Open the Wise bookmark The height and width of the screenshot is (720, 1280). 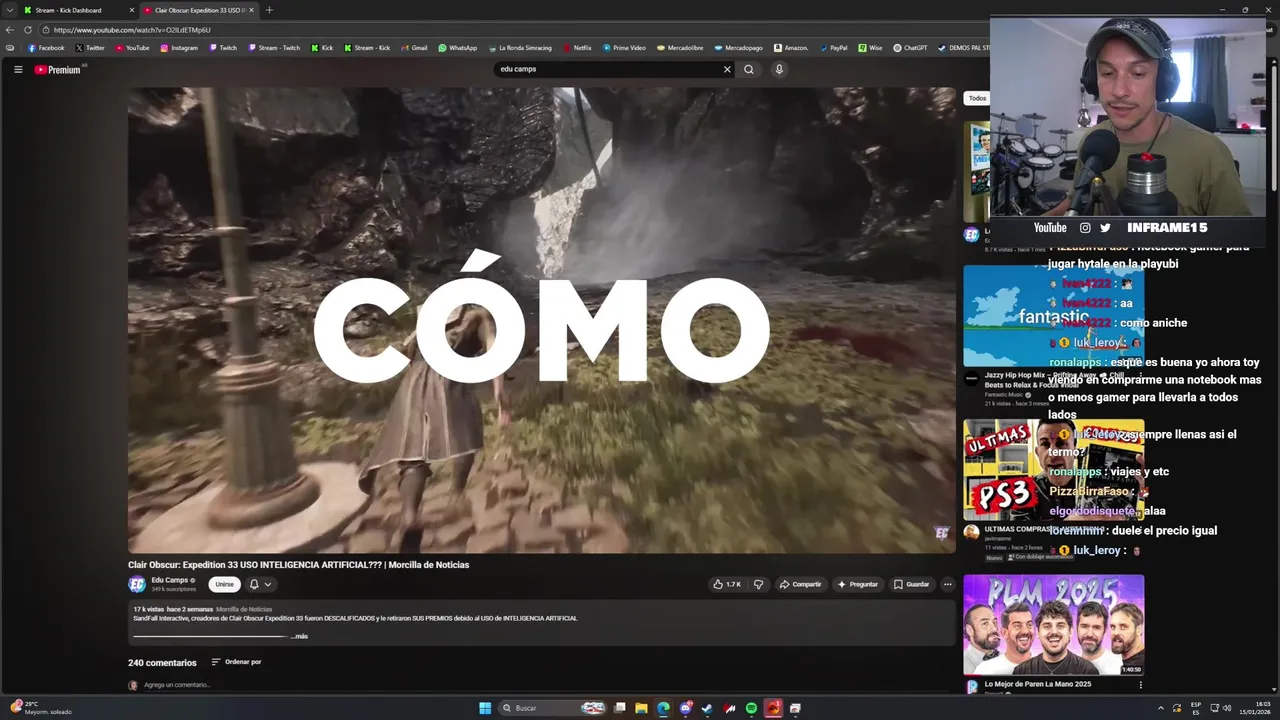pos(870,48)
